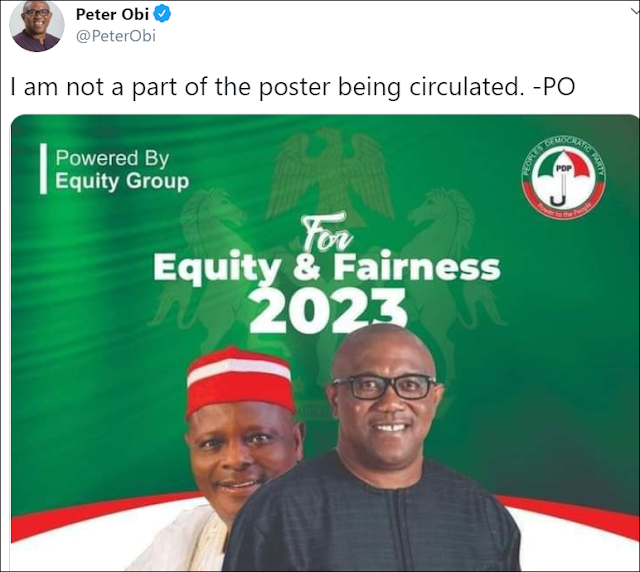Click the 'Powered By' text in poster
The width and height of the screenshot is (640, 572).
pyautogui.click(x=112, y=158)
